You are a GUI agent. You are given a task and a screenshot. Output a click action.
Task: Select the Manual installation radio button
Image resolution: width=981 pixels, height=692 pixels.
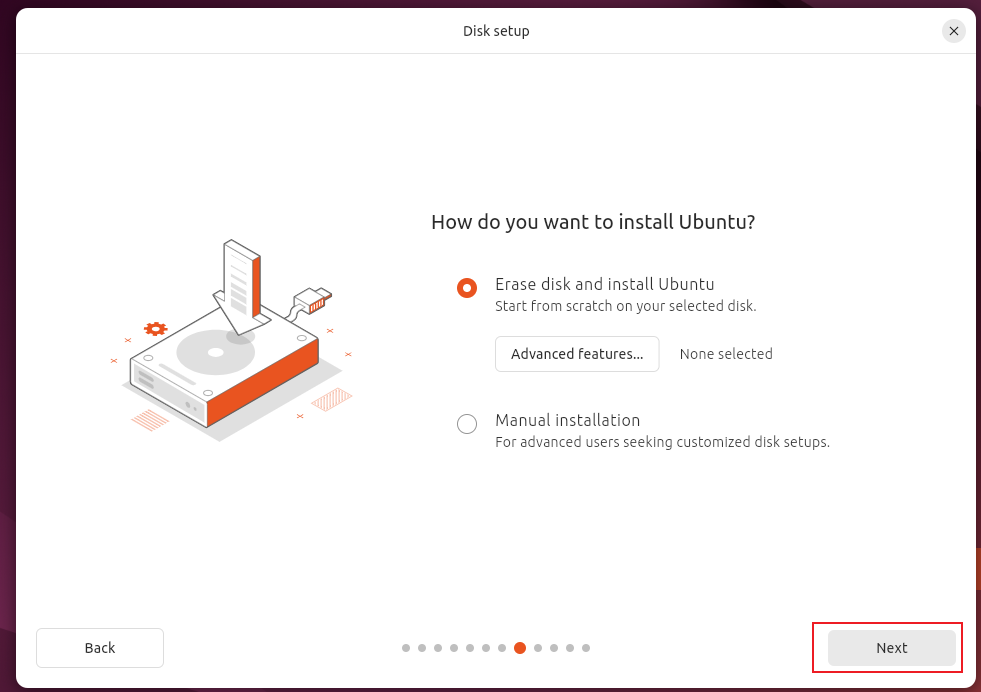(x=467, y=424)
